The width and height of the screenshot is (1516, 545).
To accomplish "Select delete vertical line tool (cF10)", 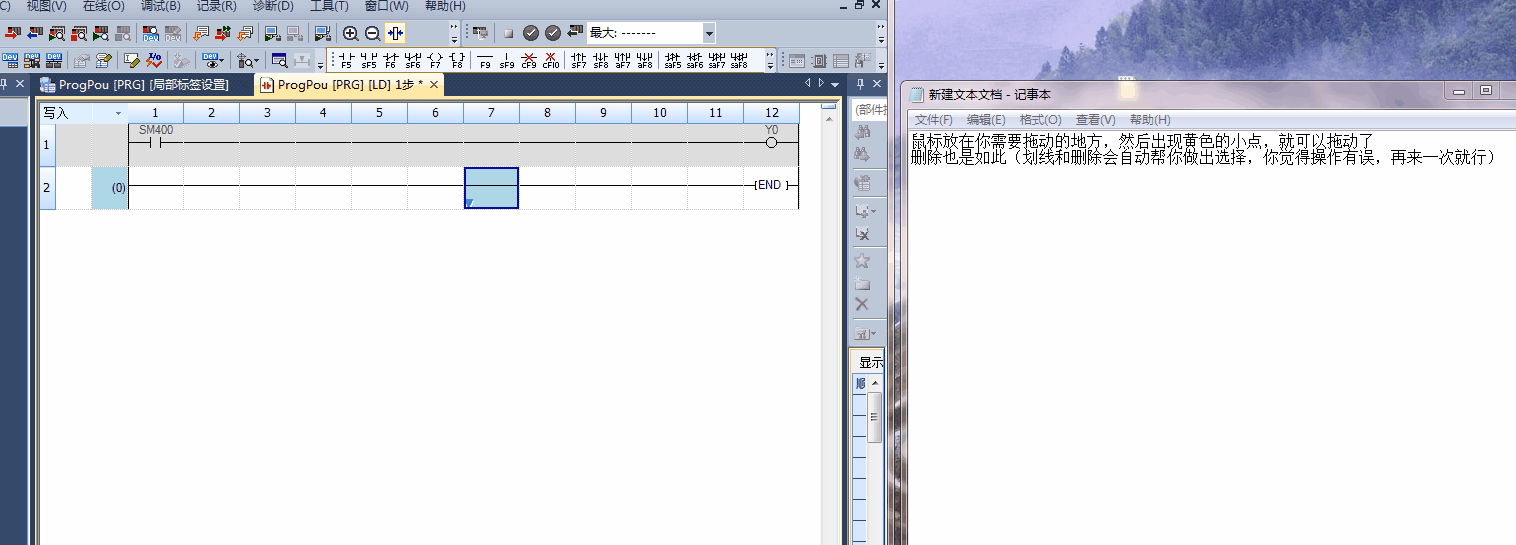I will (x=550, y=60).
